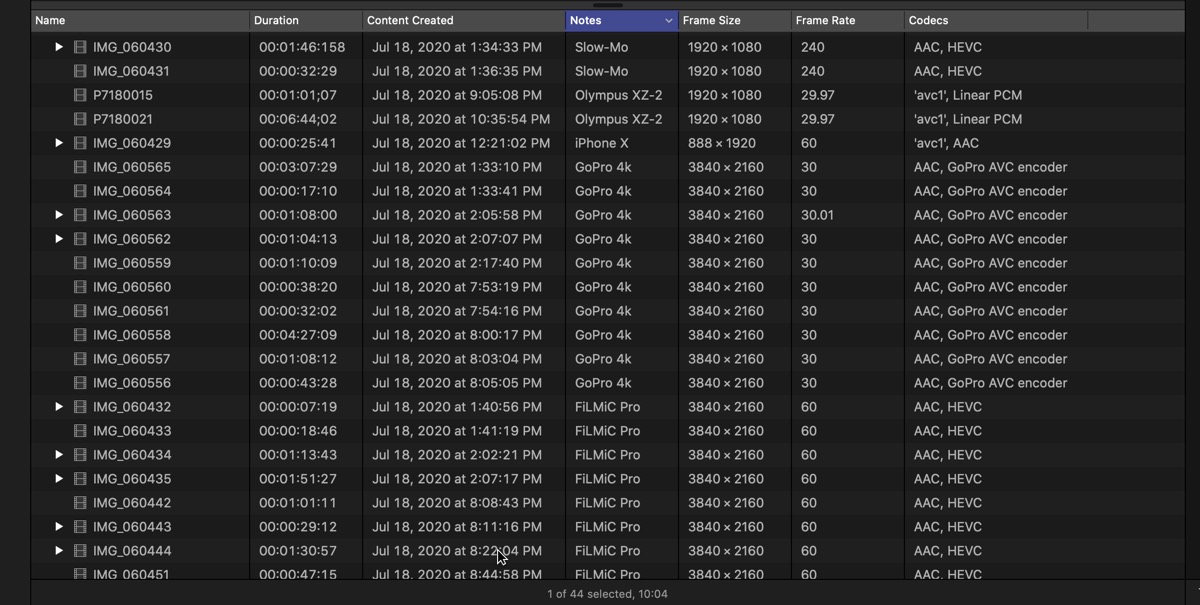Sort by the Content Created column header

pos(464,20)
